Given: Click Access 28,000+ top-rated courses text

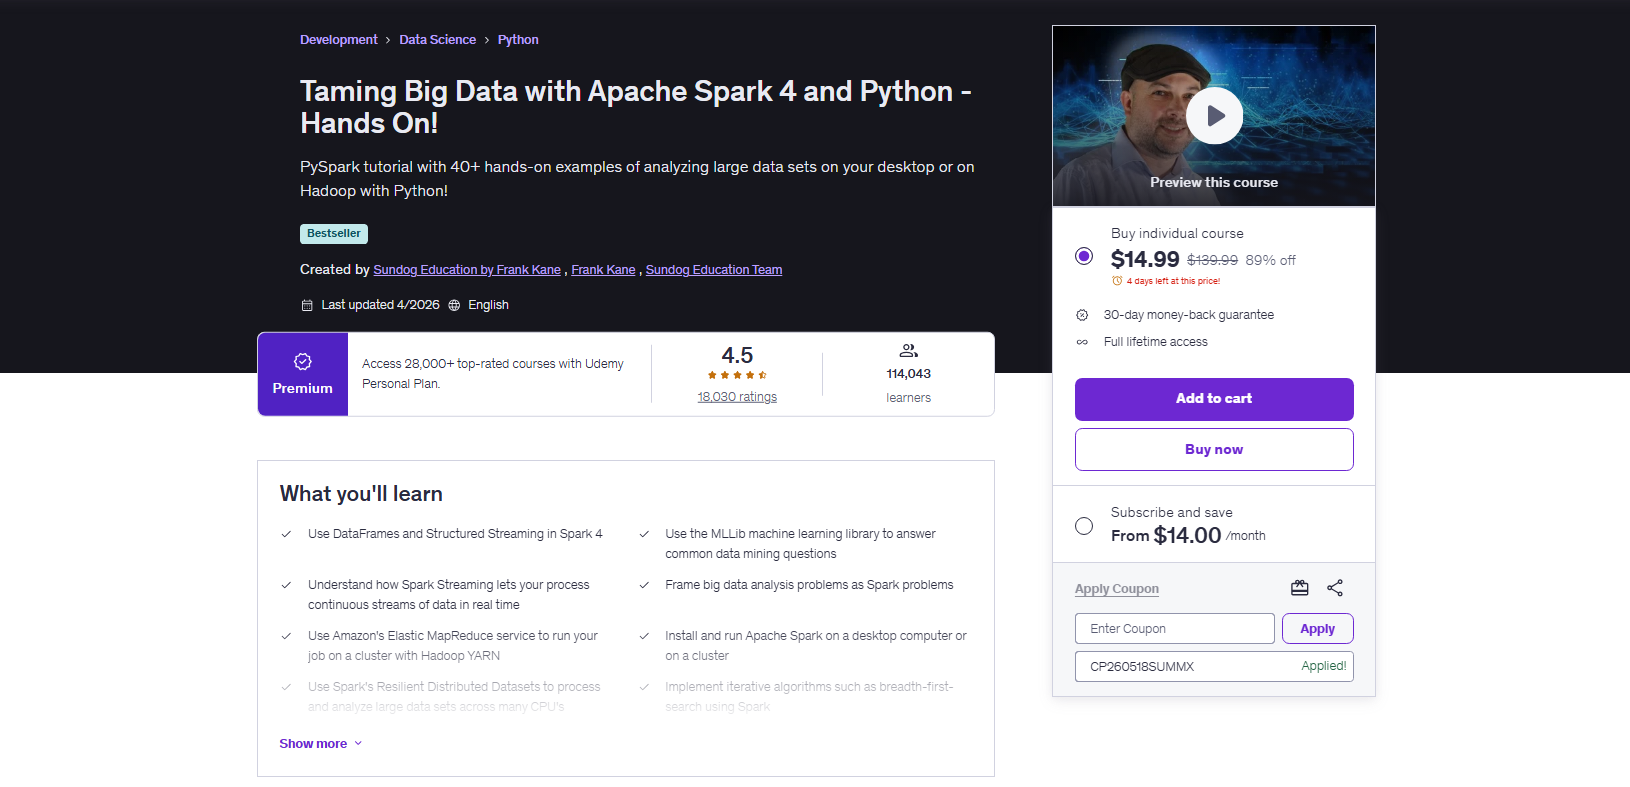Looking at the screenshot, I should click(493, 374).
